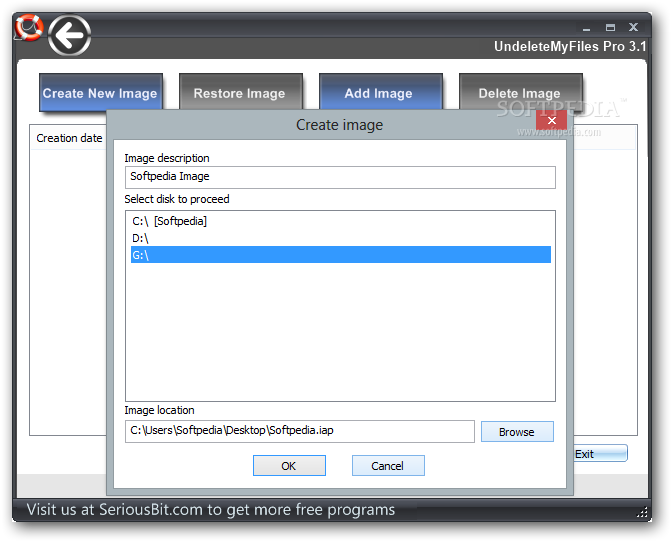Viewport: 672px width, 542px height.
Task: Close the Create image dialog
Action: [x=552, y=120]
